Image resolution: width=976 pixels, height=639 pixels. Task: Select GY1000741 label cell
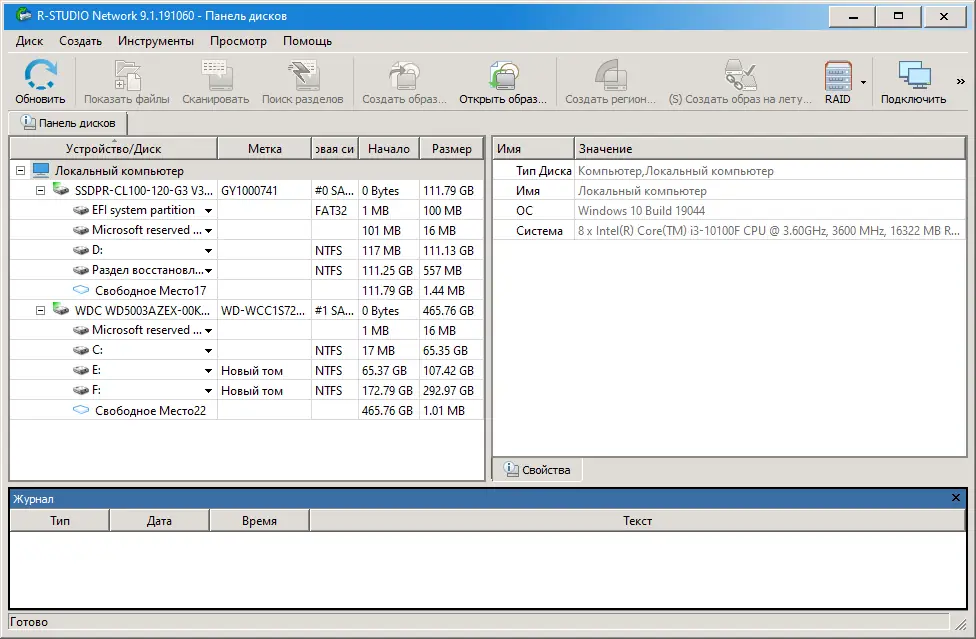[265, 190]
